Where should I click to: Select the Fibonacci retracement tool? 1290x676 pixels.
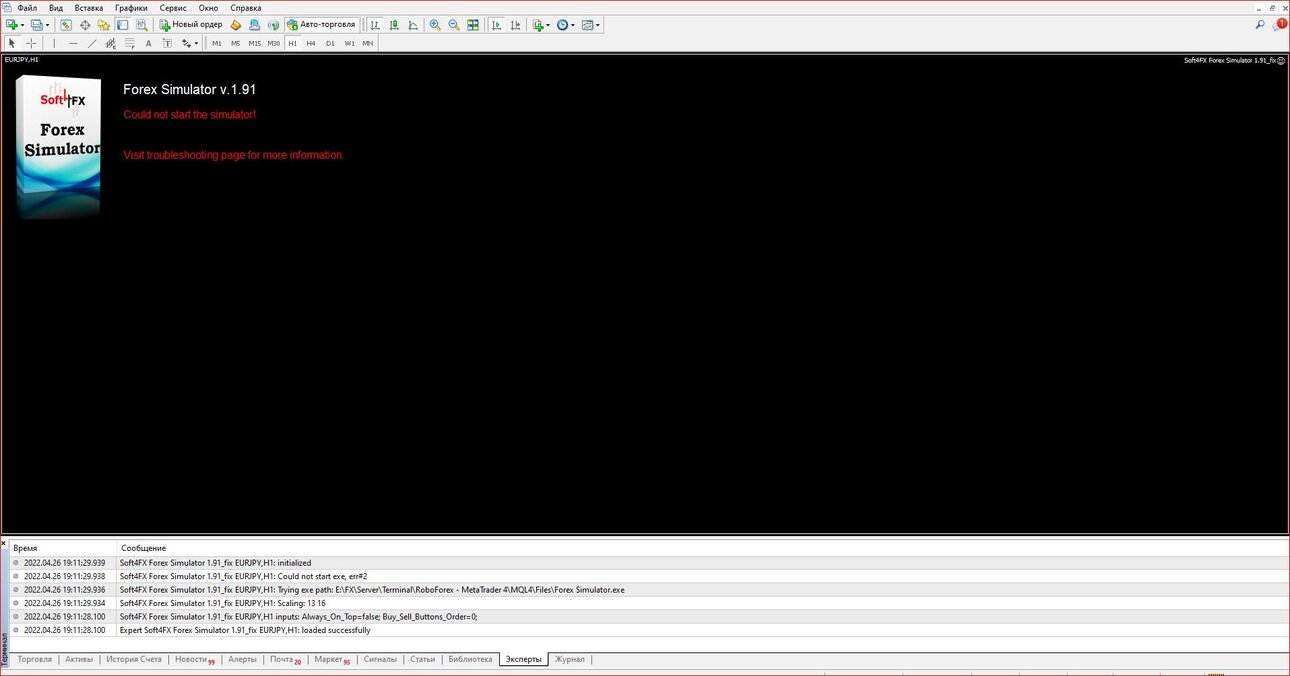pyautogui.click(x=129, y=43)
